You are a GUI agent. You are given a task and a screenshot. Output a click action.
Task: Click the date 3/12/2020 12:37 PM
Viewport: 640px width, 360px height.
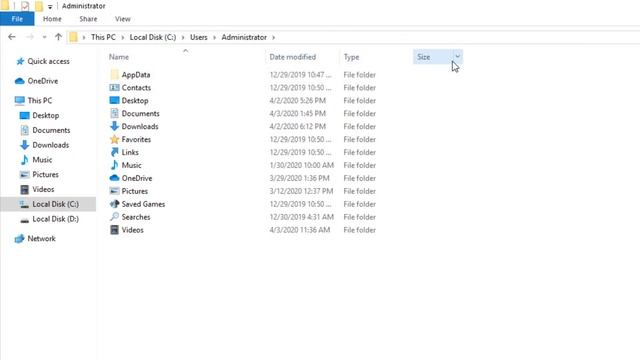click(301, 191)
